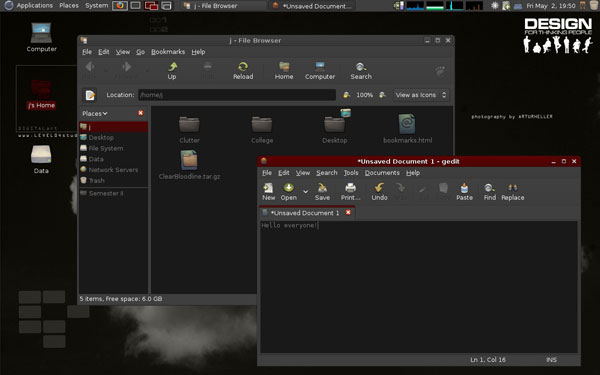Open Find in gedit toolbar
600x375 pixels.
pyautogui.click(x=489, y=192)
